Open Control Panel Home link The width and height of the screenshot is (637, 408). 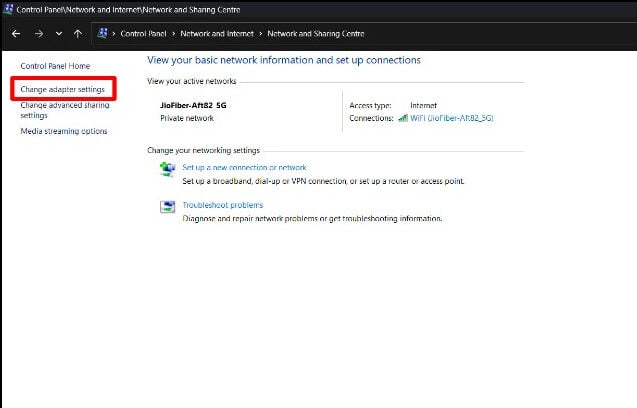tap(55, 66)
